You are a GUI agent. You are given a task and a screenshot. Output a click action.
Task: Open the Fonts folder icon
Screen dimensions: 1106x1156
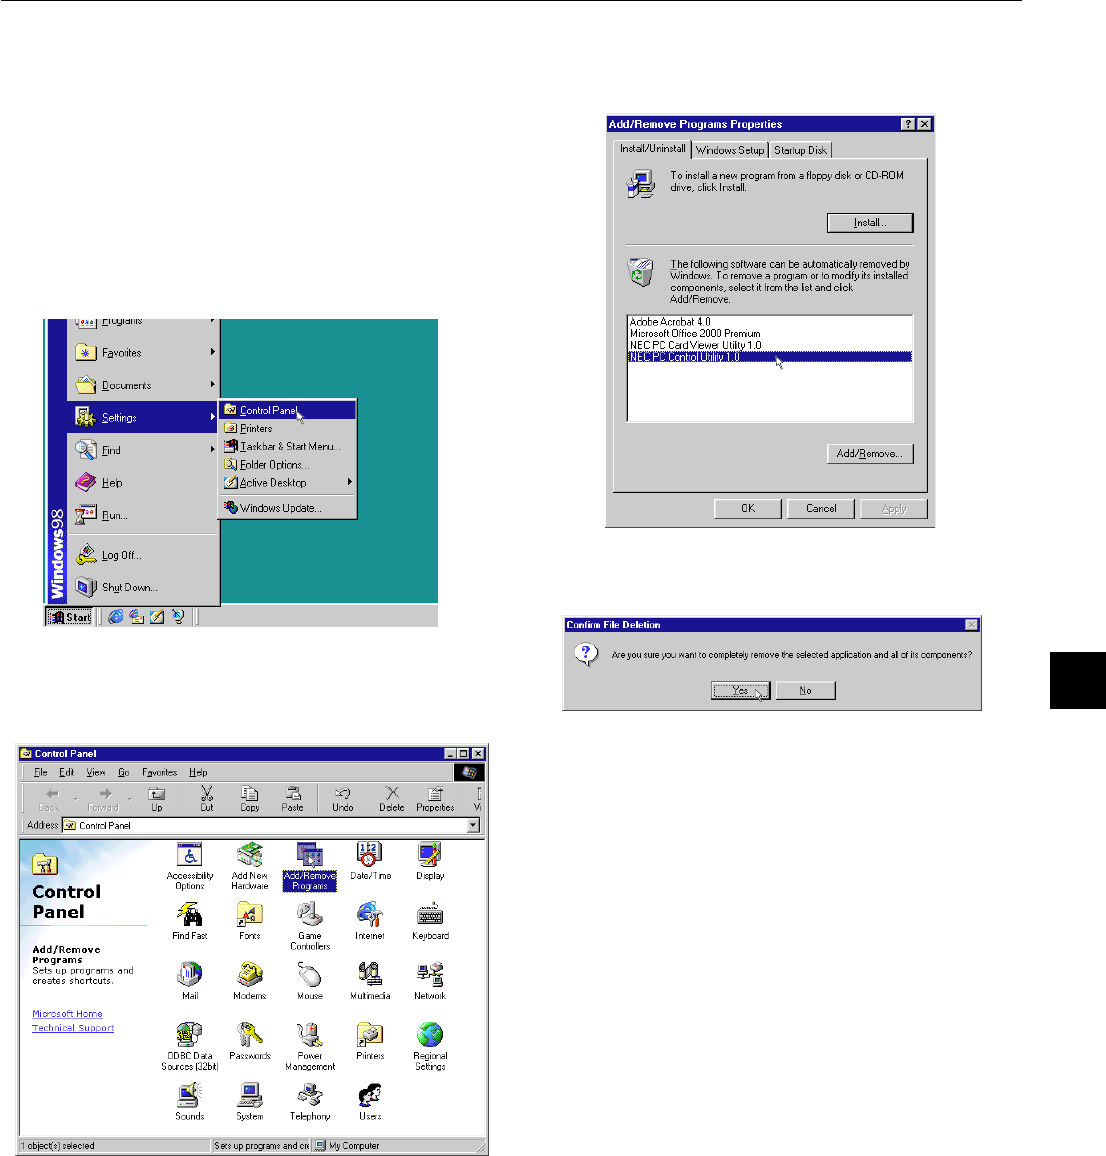[x=250, y=921]
